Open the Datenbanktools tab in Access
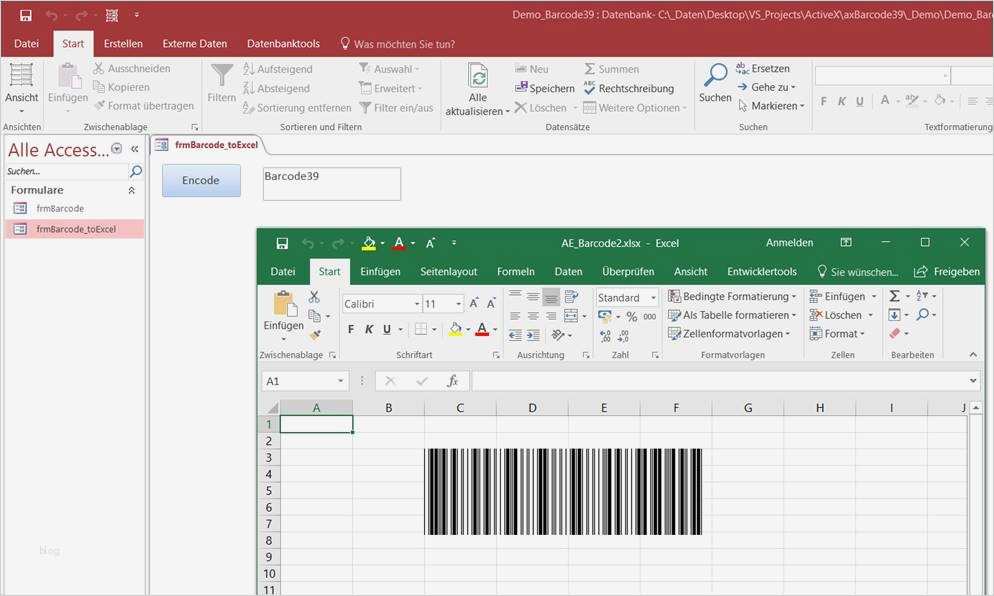This screenshot has width=994, height=596. tap(283, 44)
